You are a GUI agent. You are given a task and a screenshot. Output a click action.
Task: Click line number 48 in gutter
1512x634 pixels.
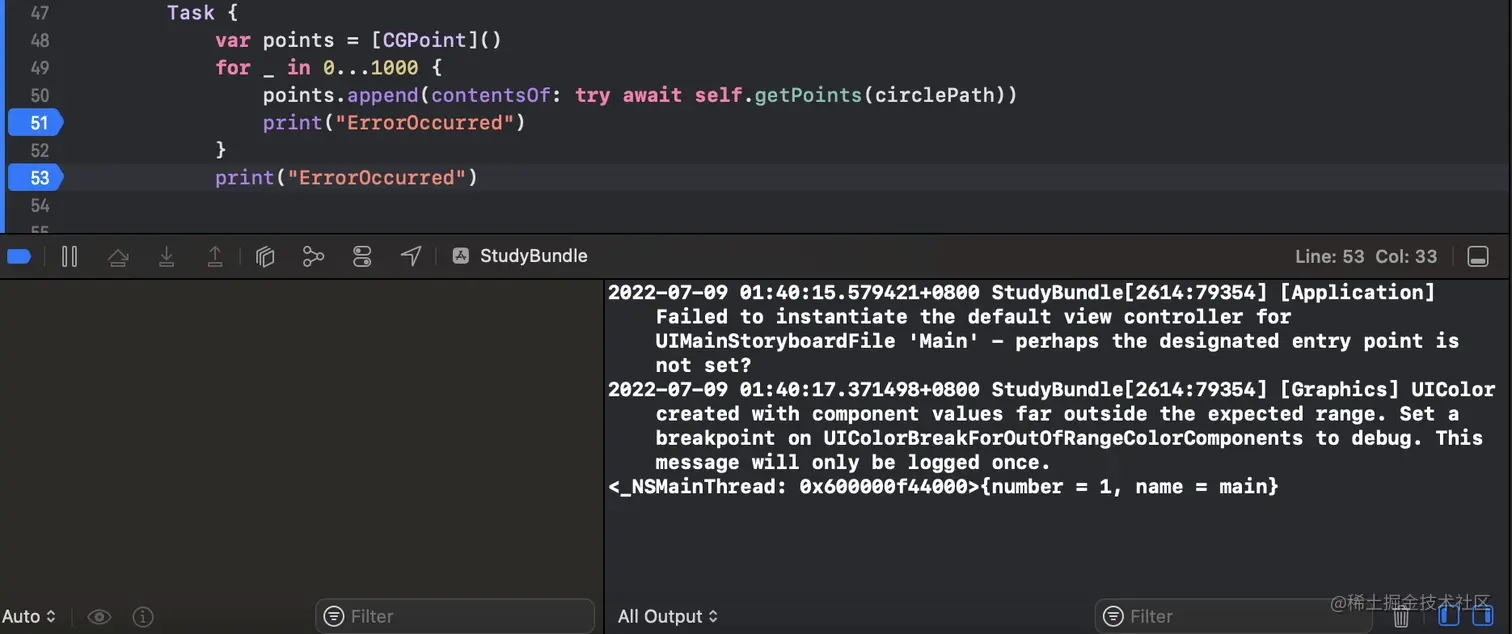click(39, 40)
